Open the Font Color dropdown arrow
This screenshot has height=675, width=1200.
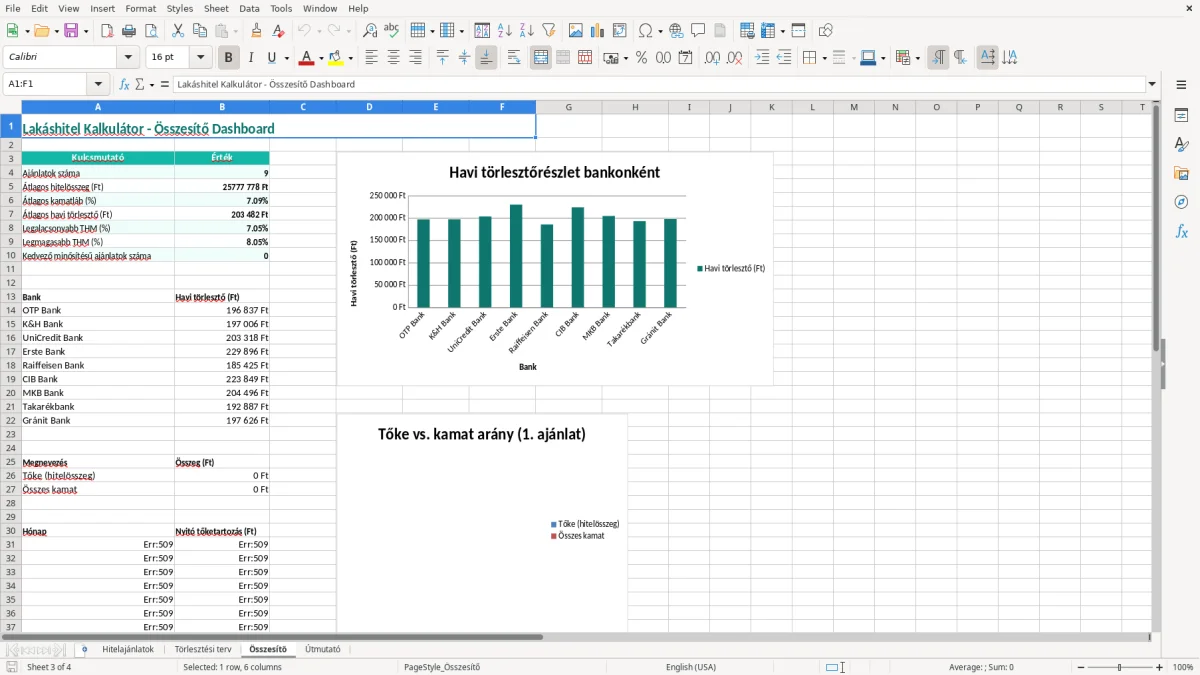320,58
